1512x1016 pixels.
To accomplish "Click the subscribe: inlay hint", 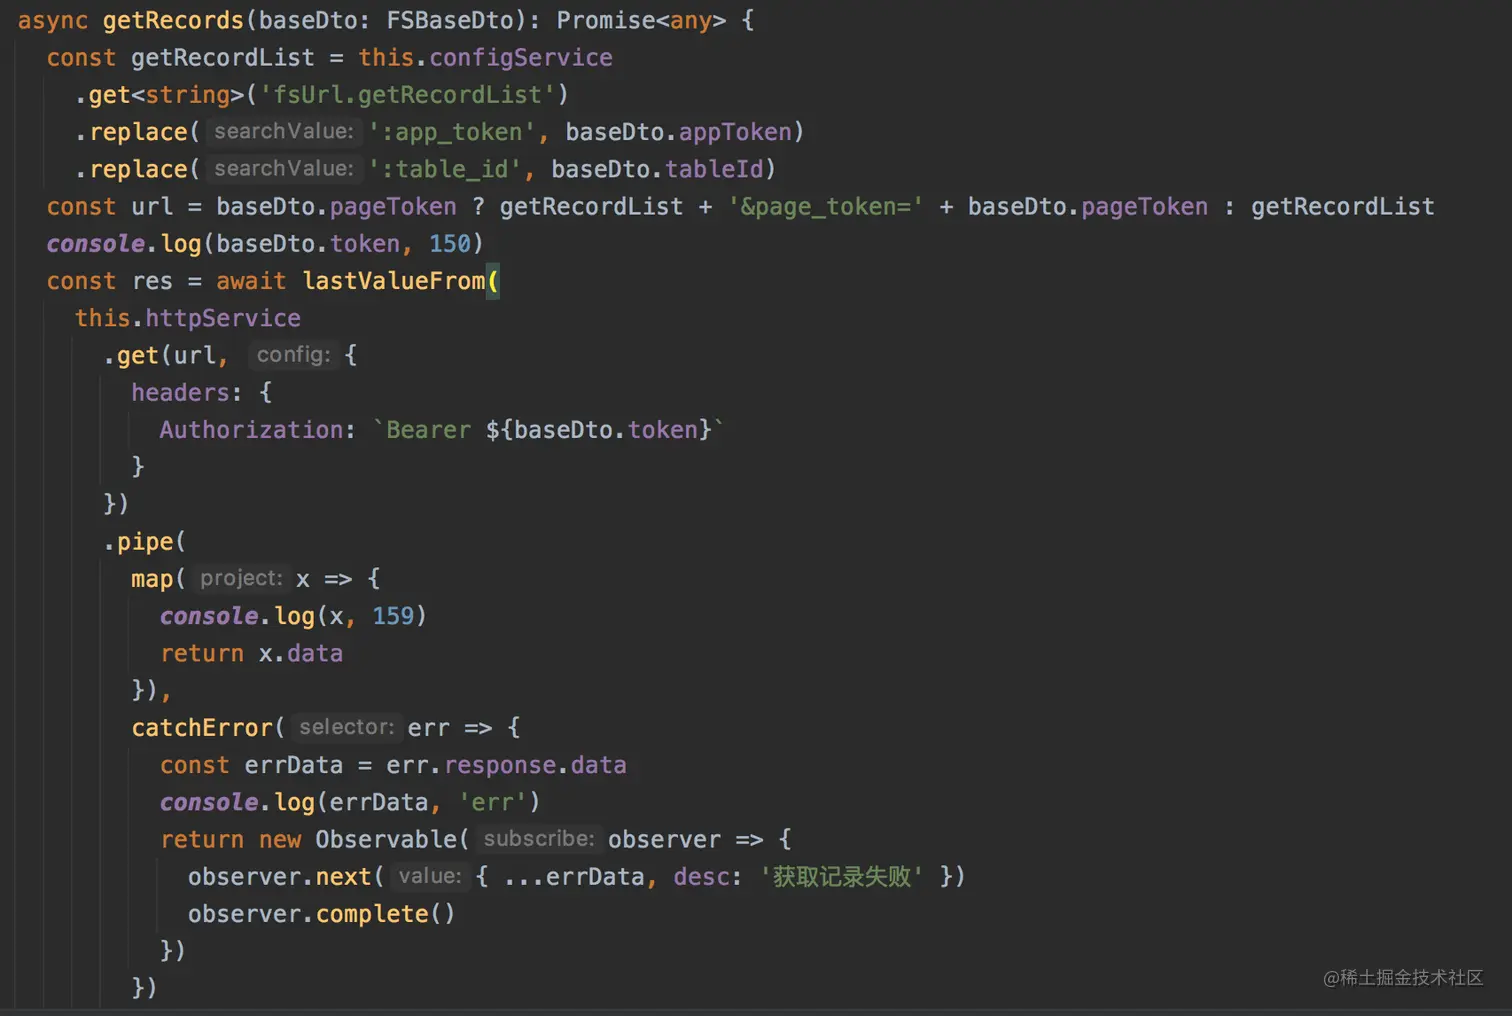I will click(x=538, y=840).
